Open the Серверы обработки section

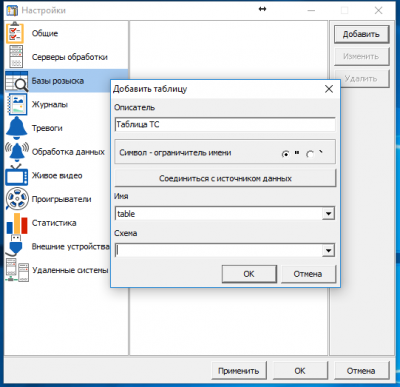pos(69,57)
